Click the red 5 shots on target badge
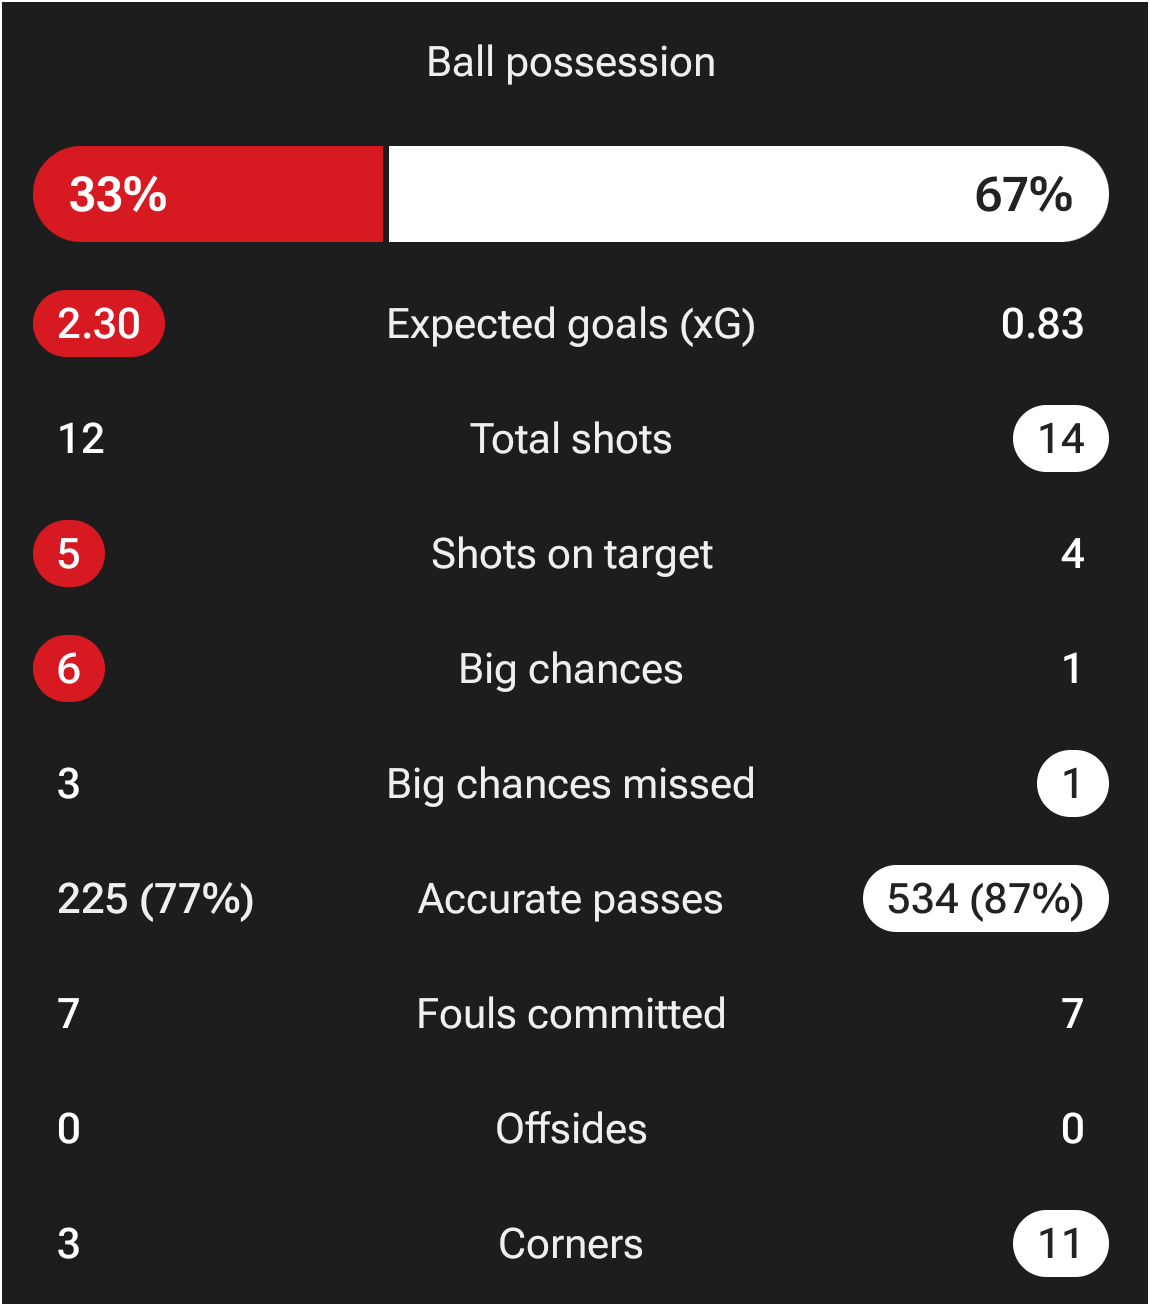Image resolution: width=1150 pixels, height=1306 pixels. coord(69,554)
